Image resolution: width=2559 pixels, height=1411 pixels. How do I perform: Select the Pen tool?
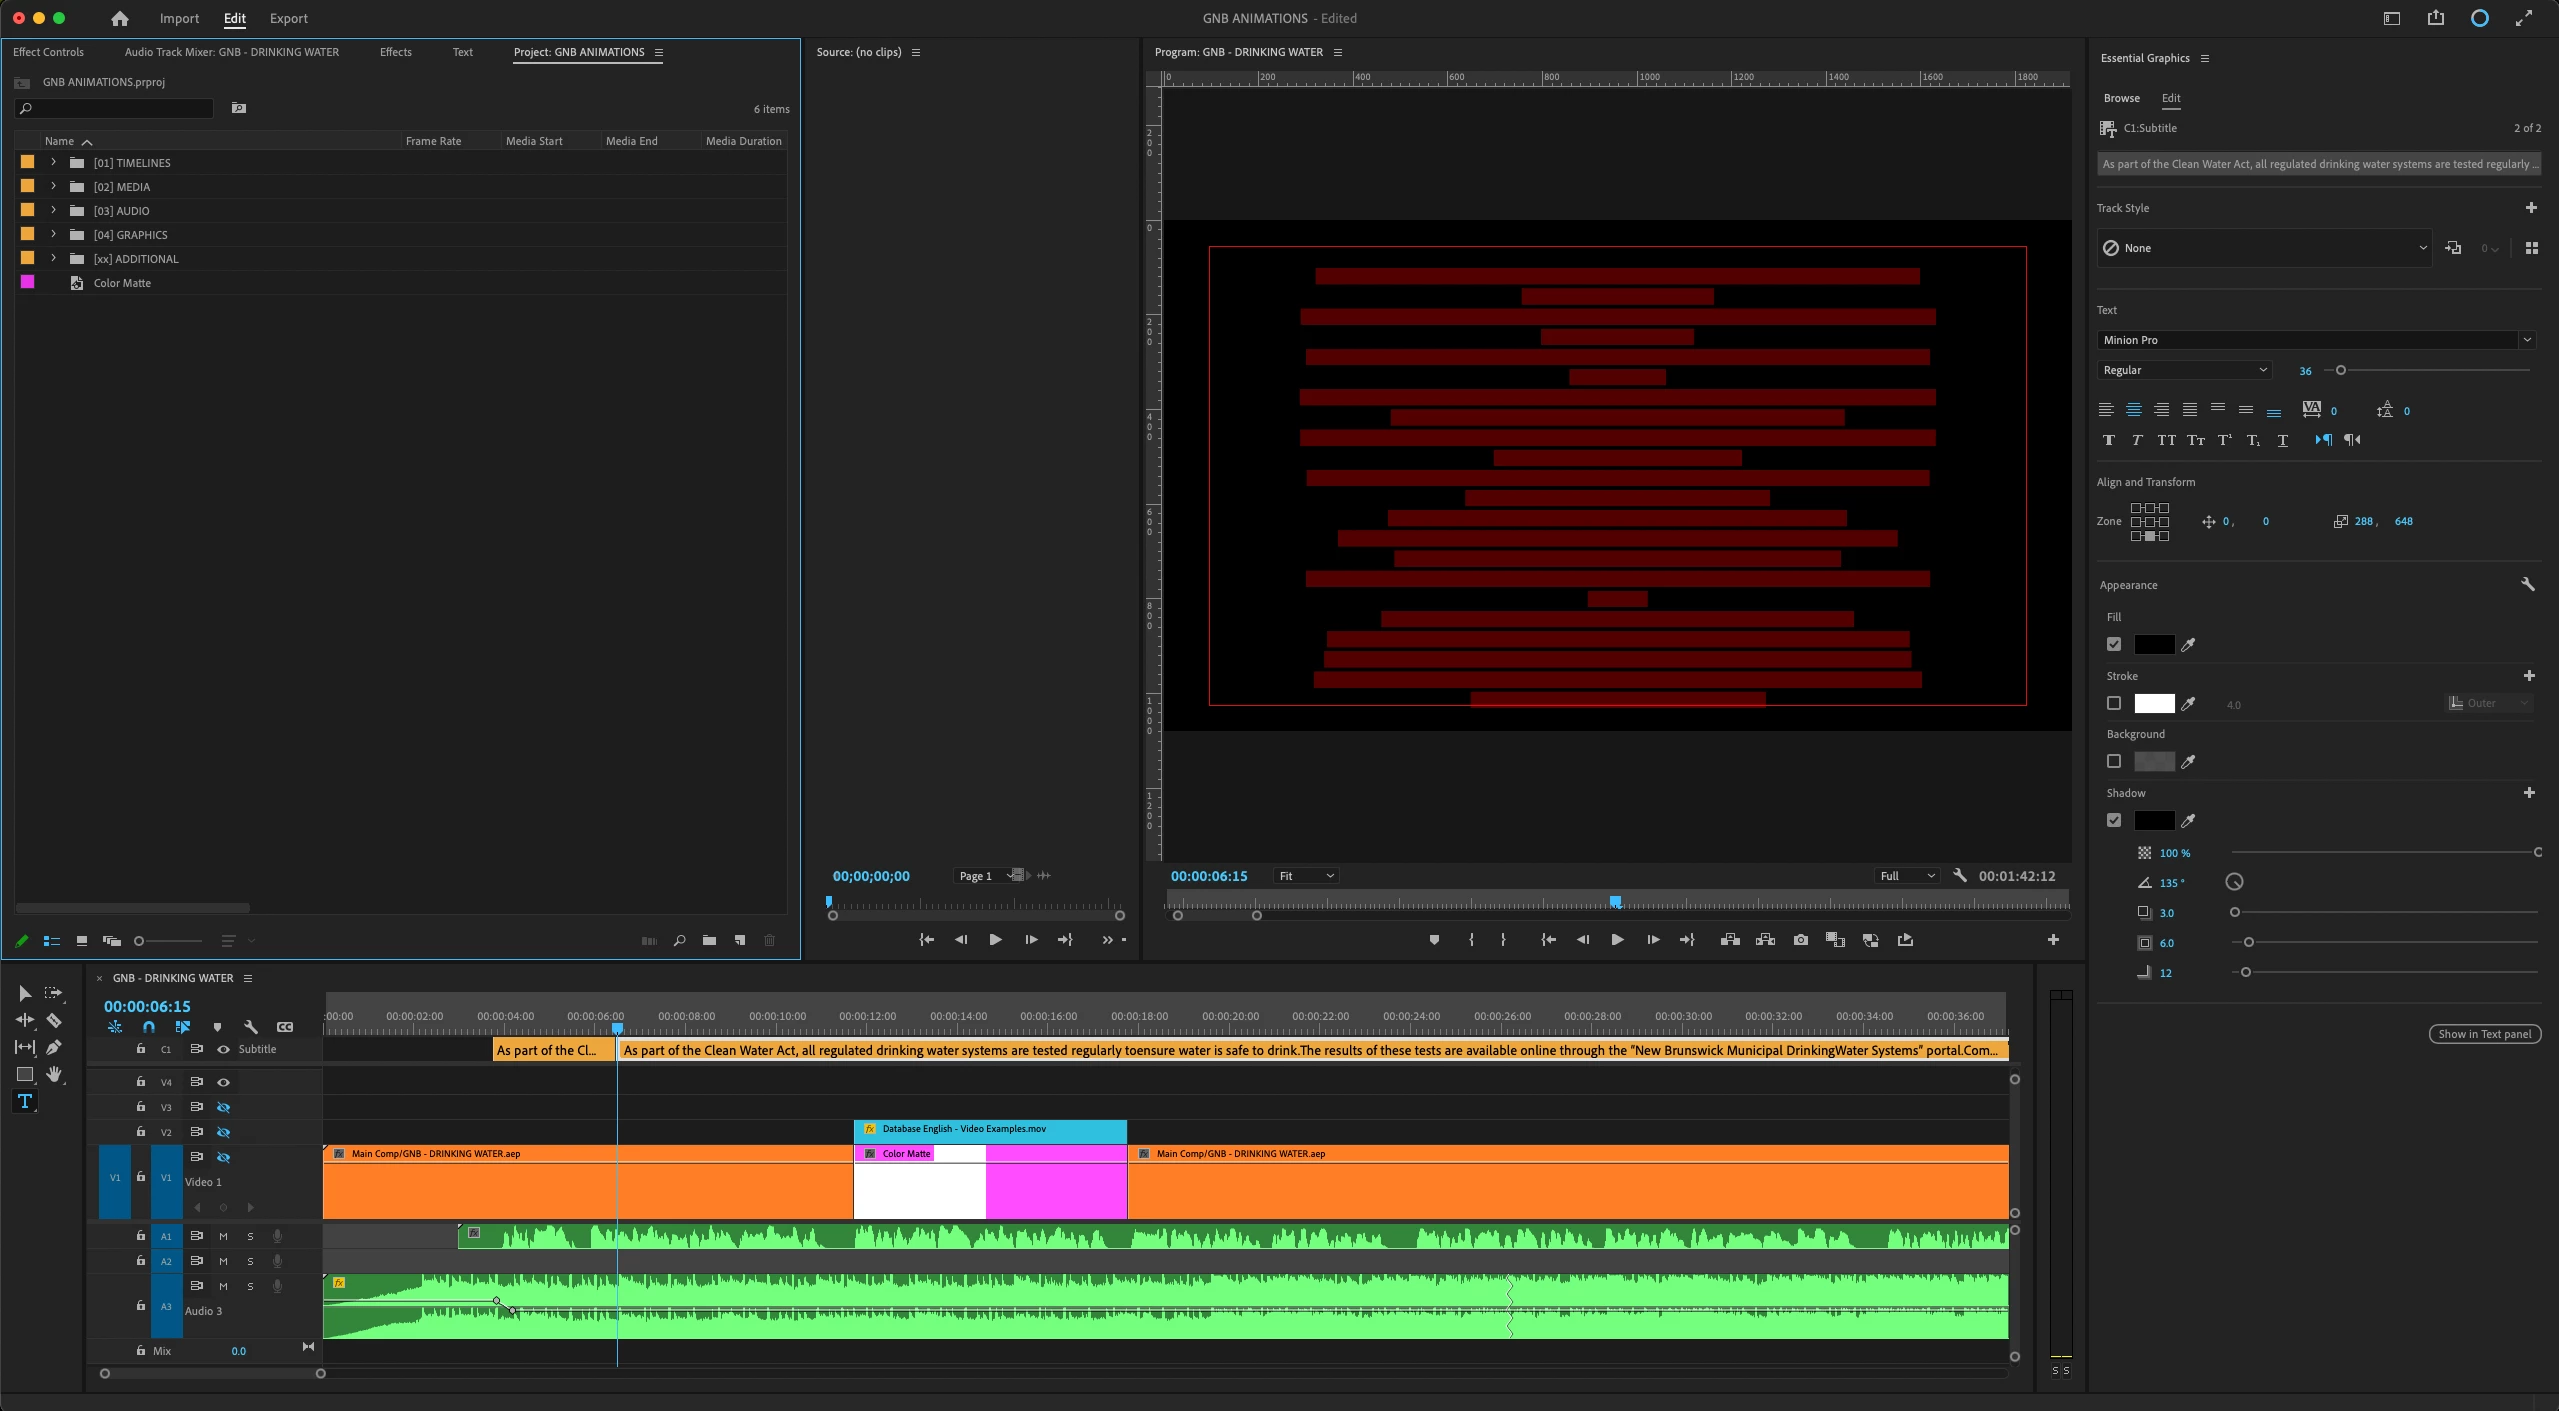click(54, 1047)
